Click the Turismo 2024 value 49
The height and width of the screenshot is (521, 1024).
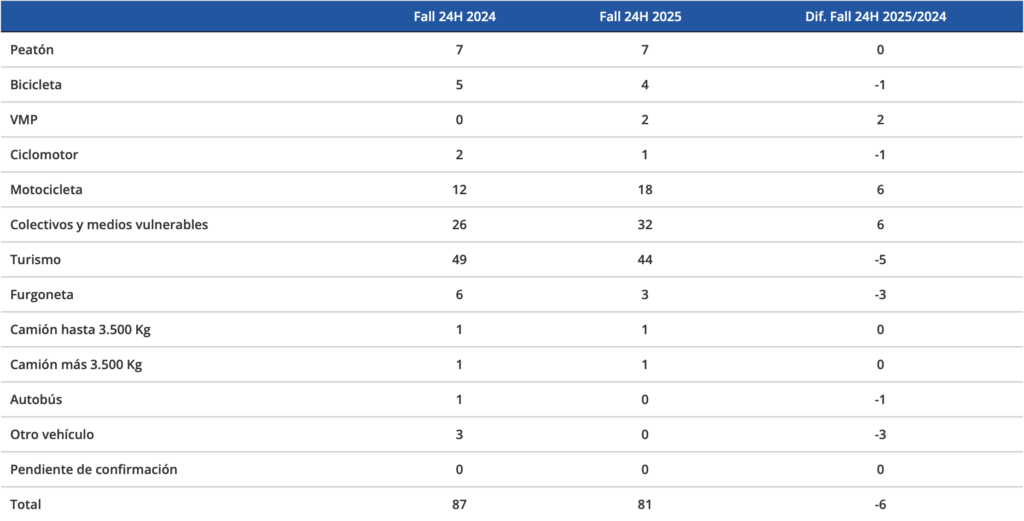click(x=459, y=260)
